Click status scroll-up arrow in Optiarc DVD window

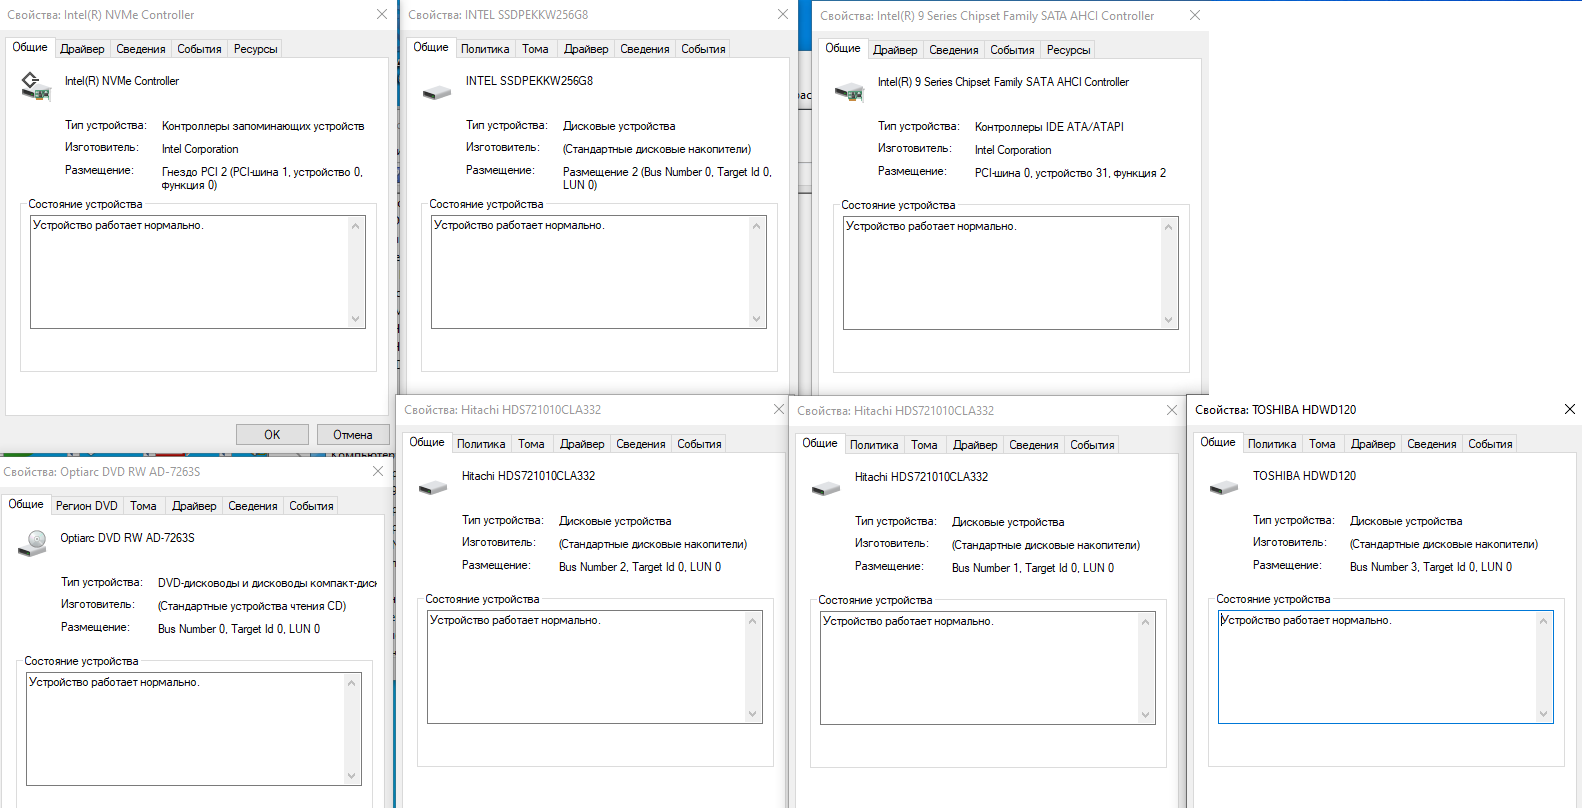[351, 683]
